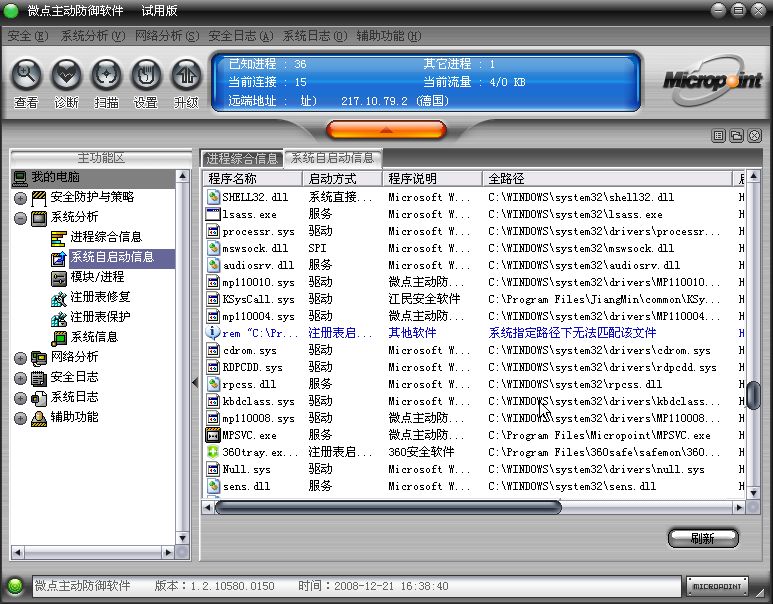The height and width of the screenshot is (604, 773).
Task: Click the Micropoint logo
Action: coord(712,81)
